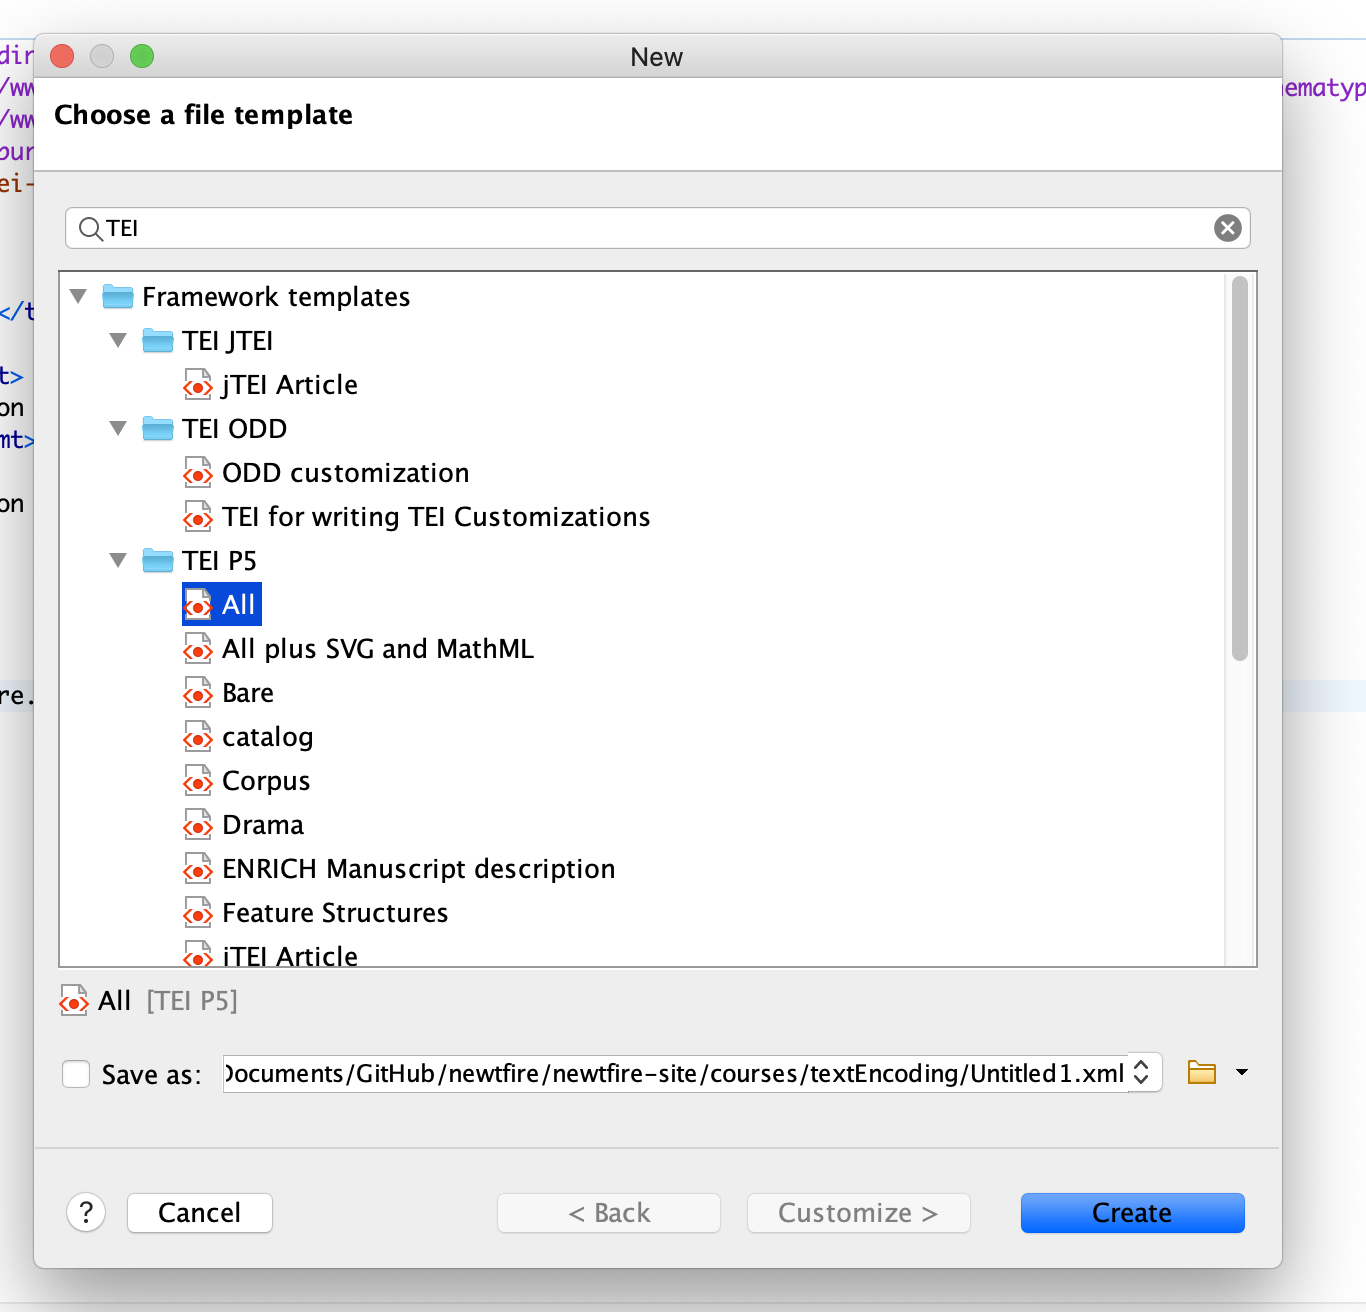The height and width of the screenshot is (1312, 1366).
Task: Click the Drama template icon
Action: tap(198, 824)
